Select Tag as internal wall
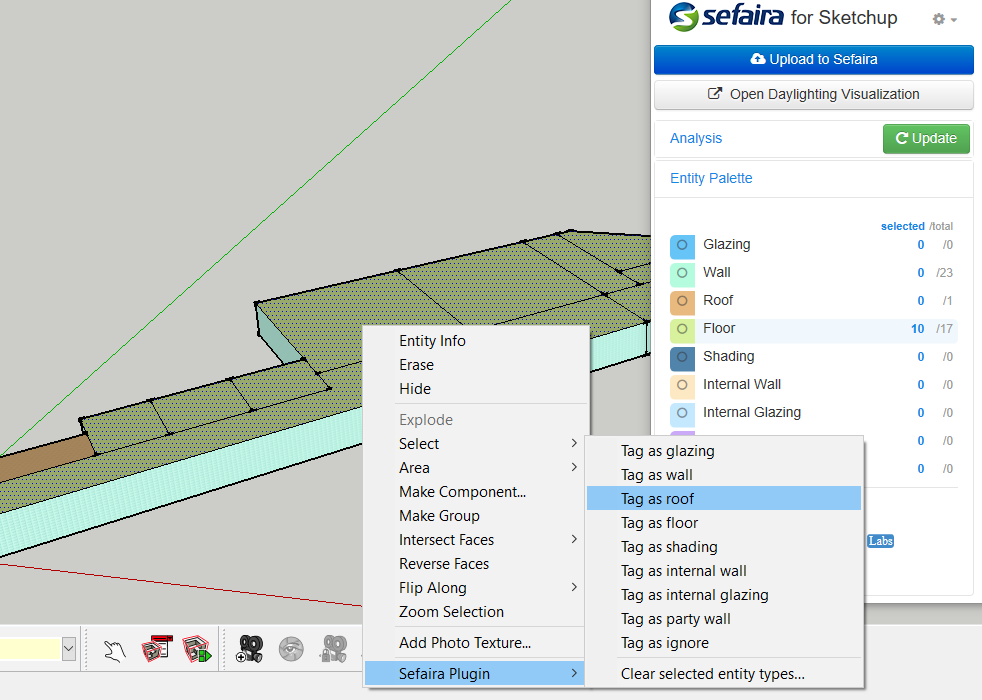The width and height of the screenshot is (982, 700). pyautogui.click(x=724, y=571)
